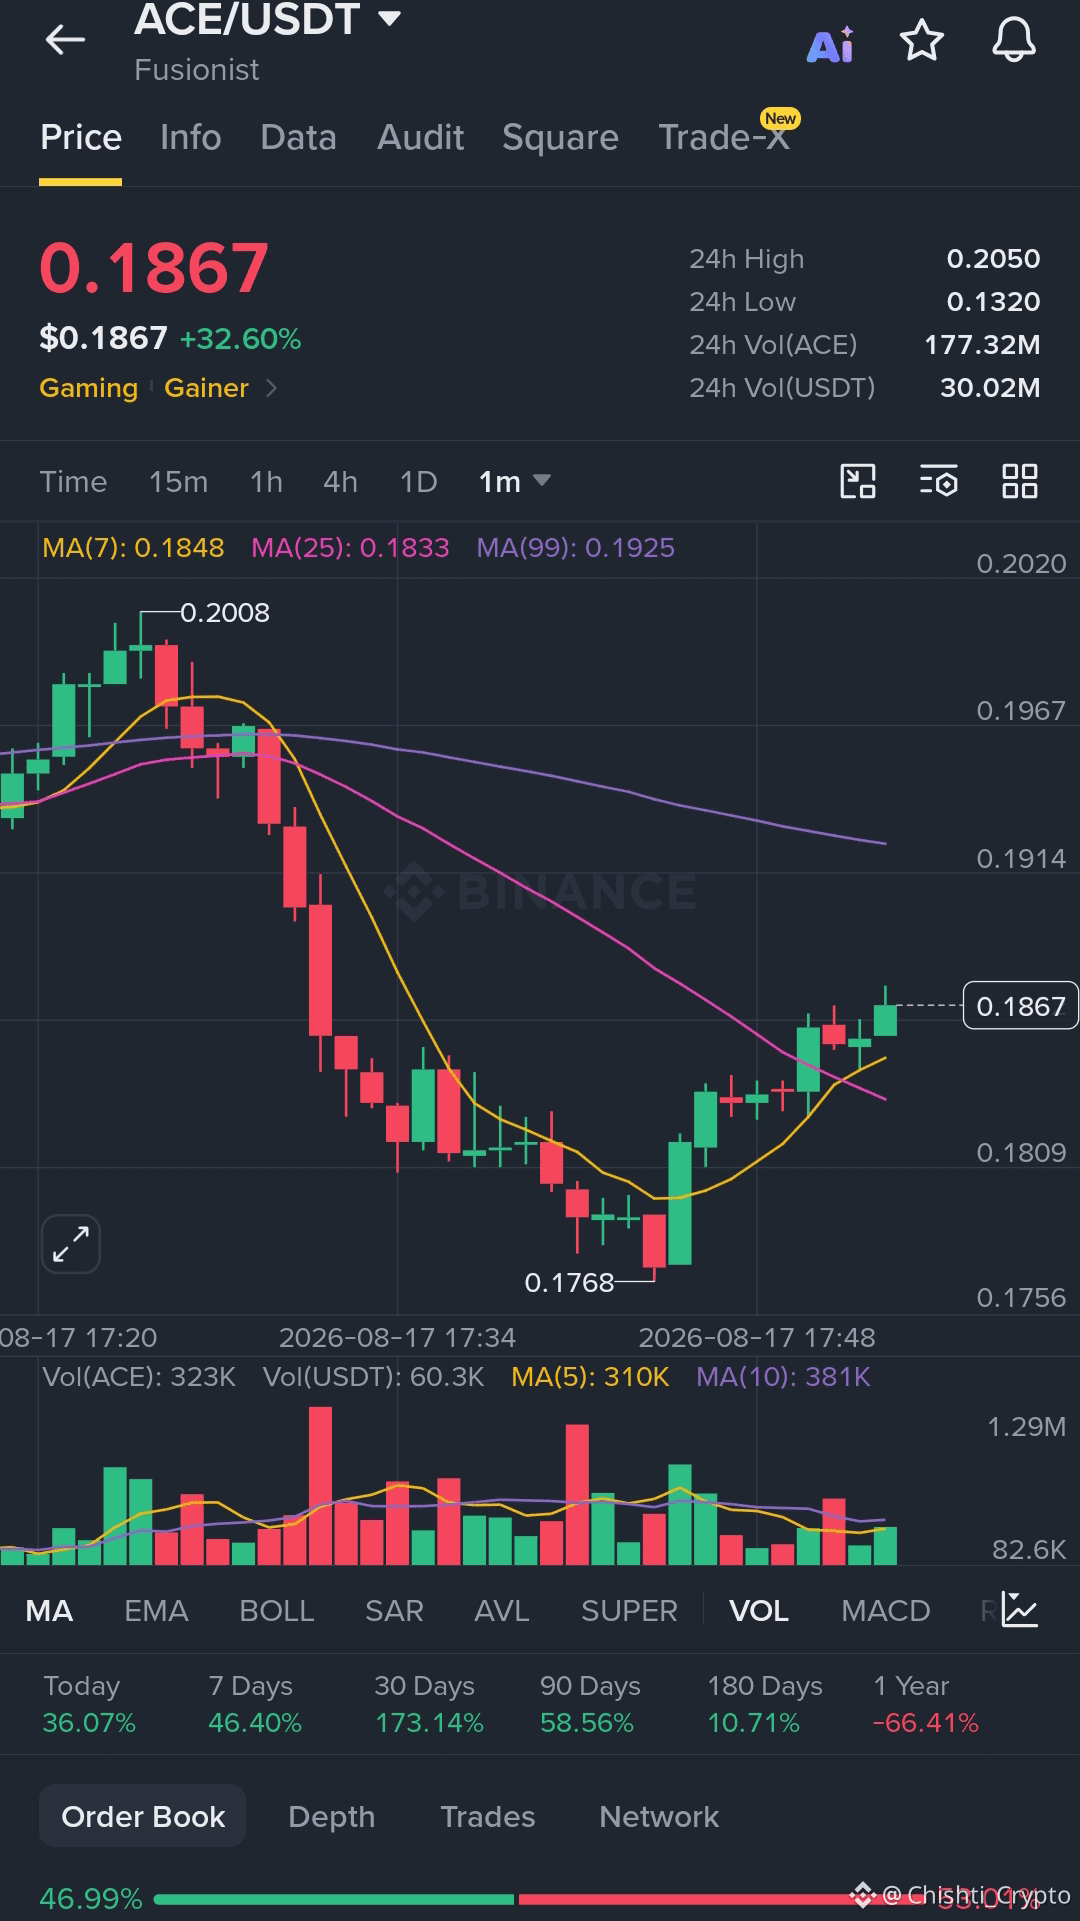Toggle the EMA indicator

[x=156, y=1611]
